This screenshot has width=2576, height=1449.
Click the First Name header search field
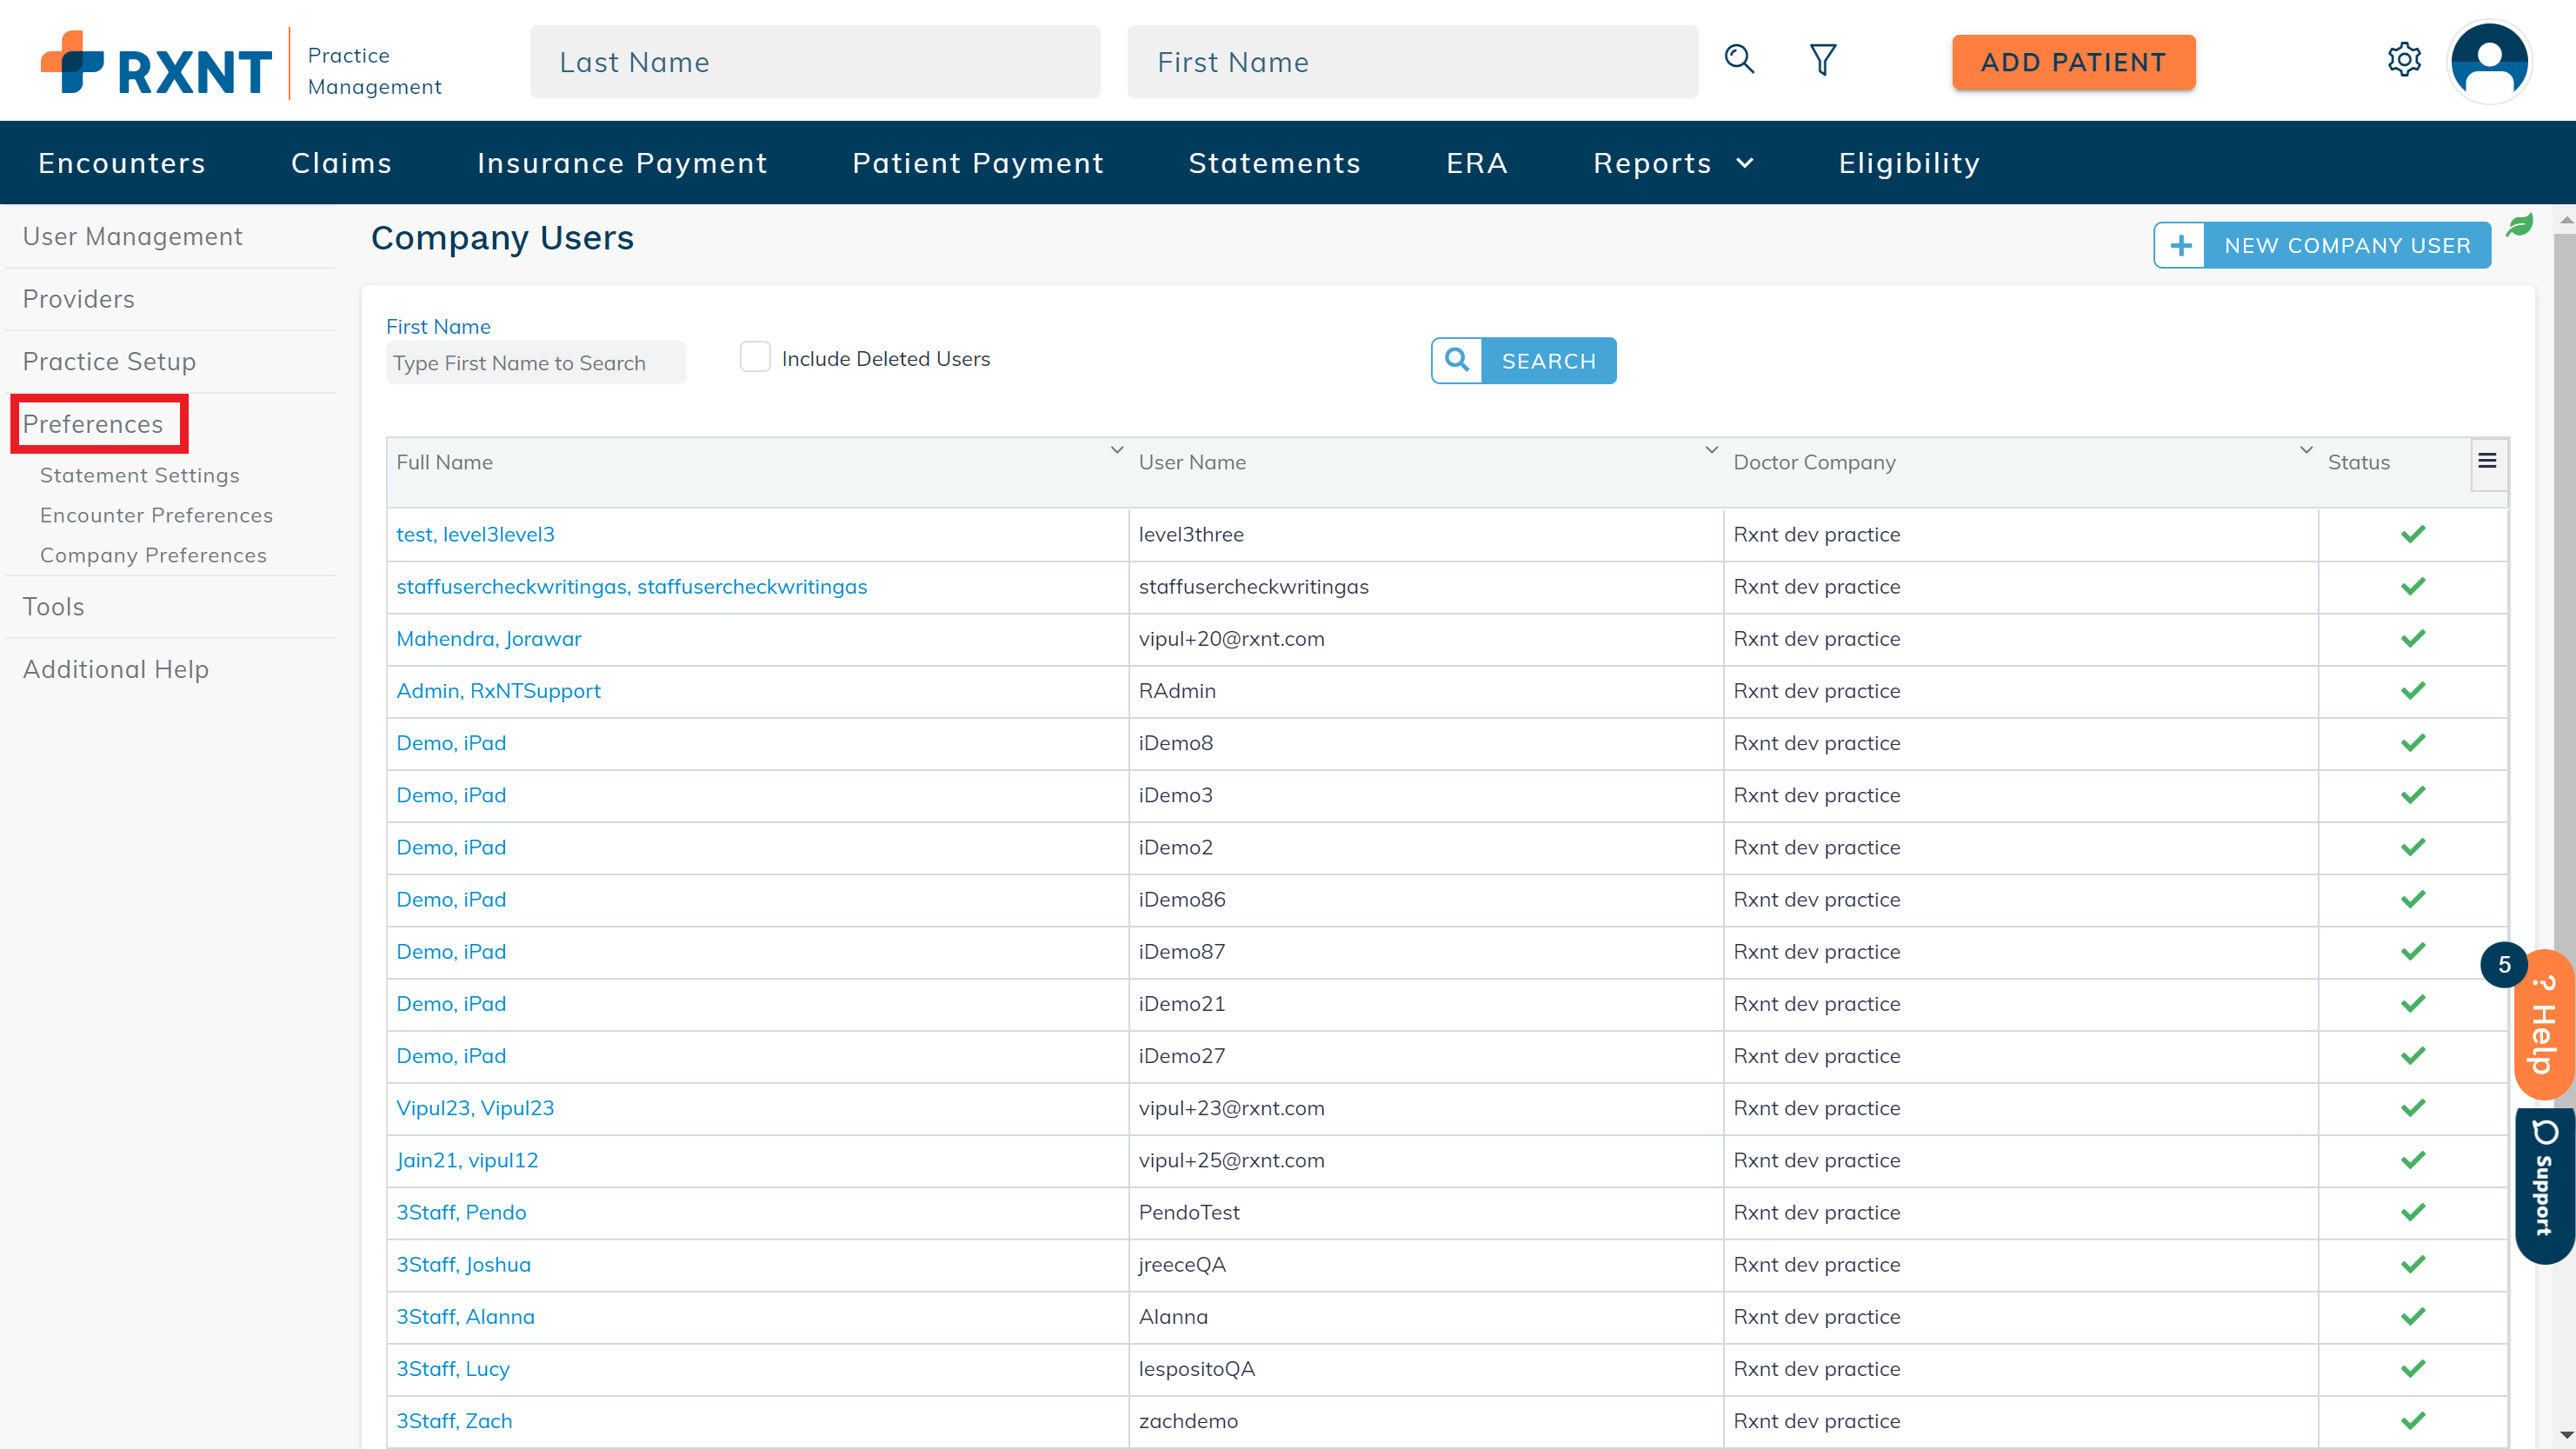click(x=1412, y=62)
